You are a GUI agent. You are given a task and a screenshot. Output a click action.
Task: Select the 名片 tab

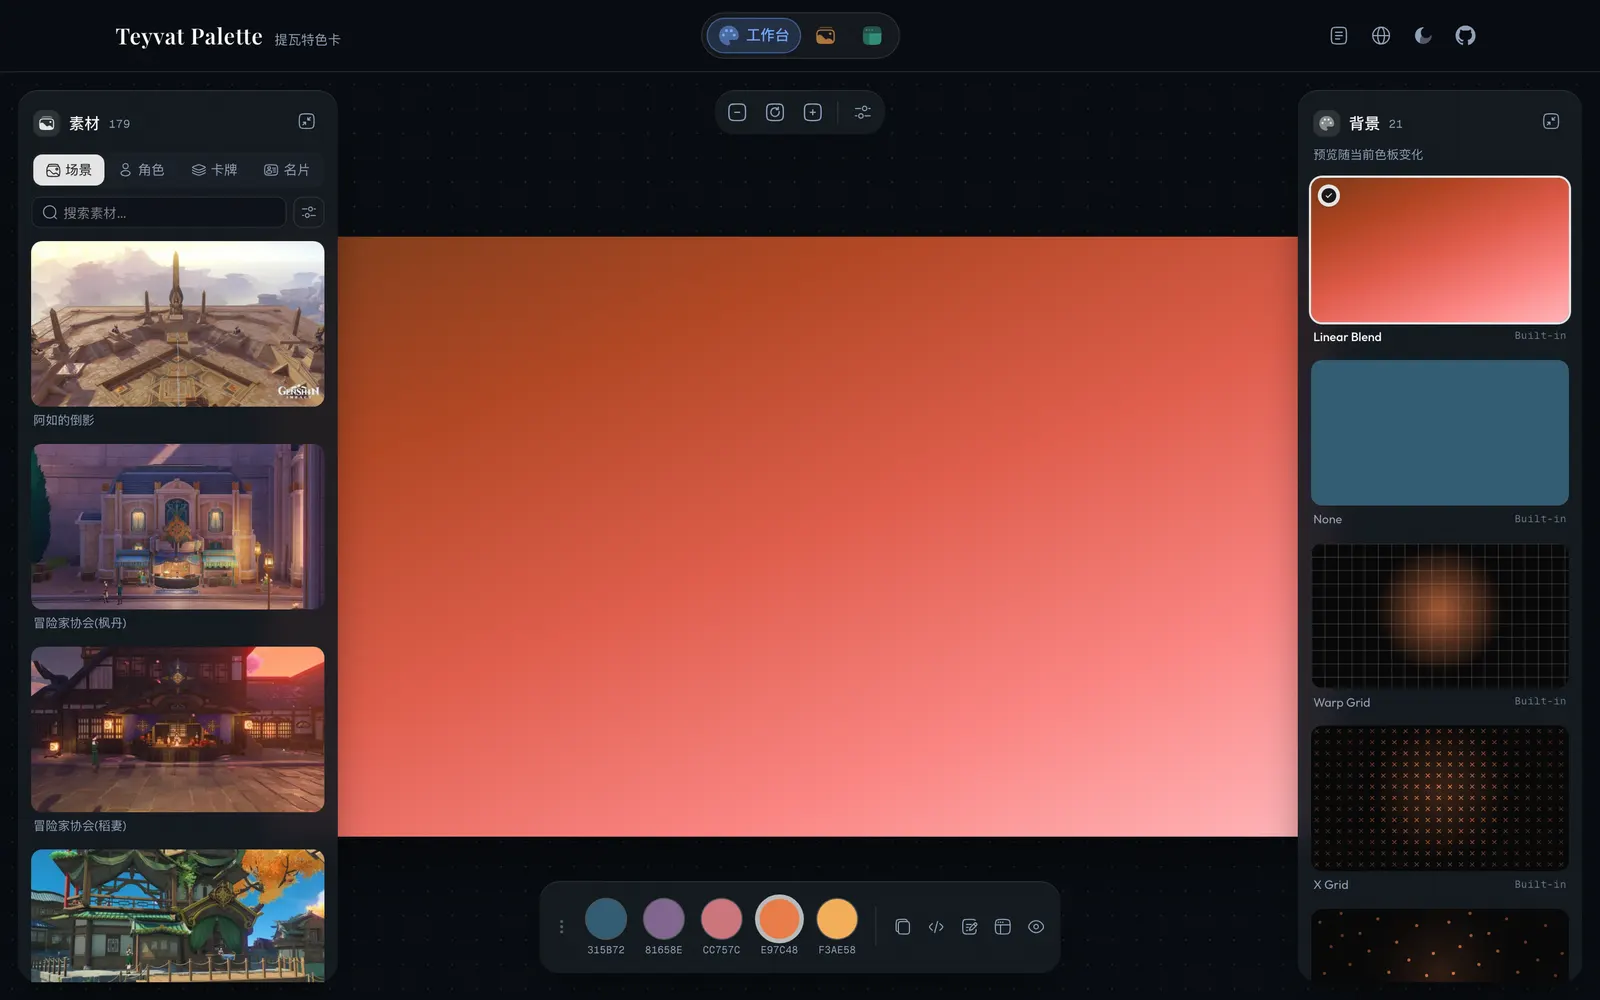287,170
